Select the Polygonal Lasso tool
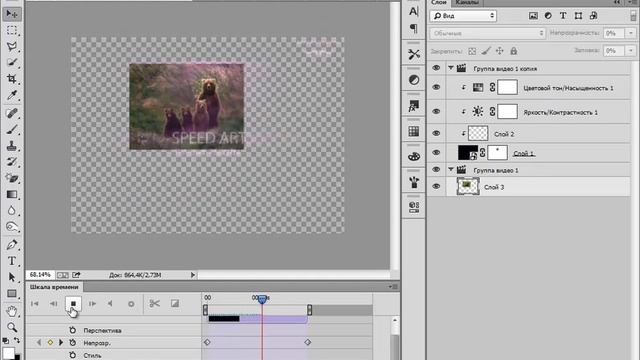 coord(12,47)
